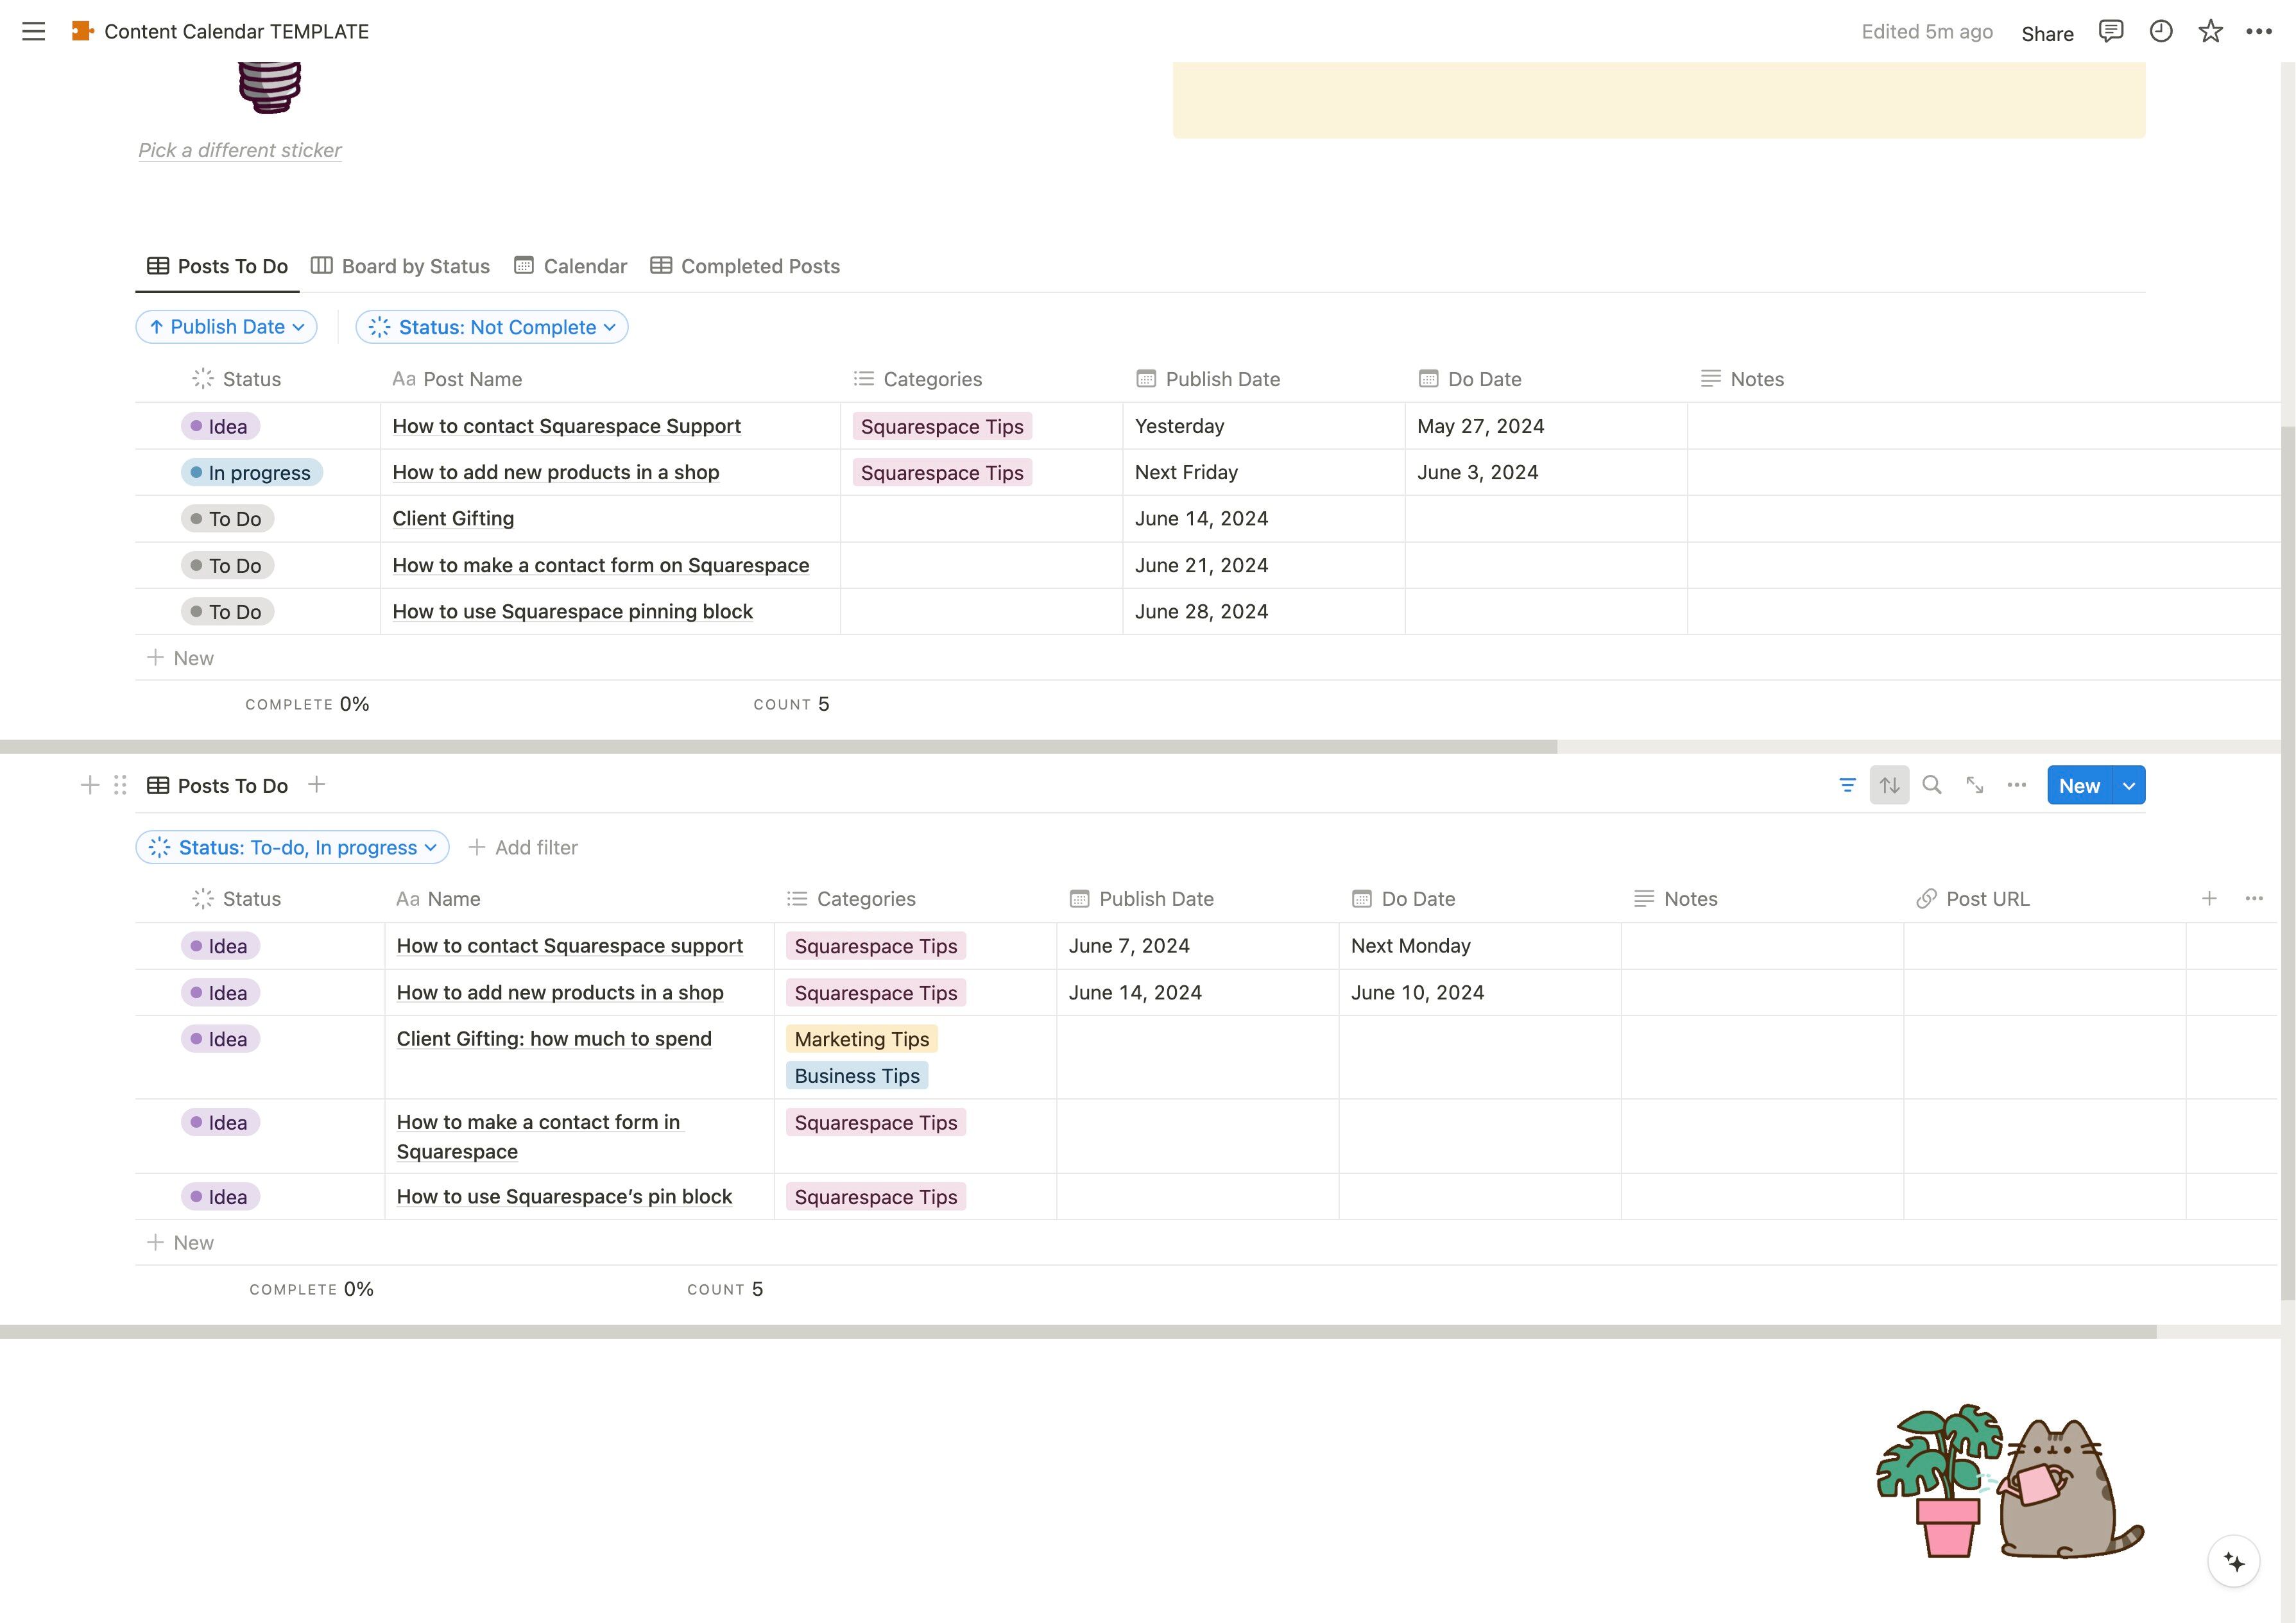The image size is (2296, 1623).
Task: Switch to the Calendar view tab
Action: click(570, 266)
